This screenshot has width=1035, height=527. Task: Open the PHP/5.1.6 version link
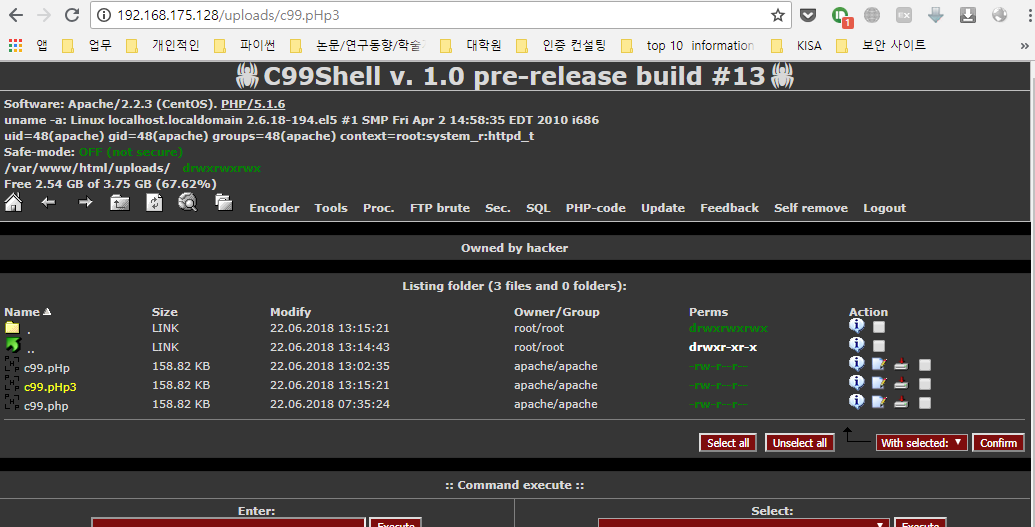253,104
